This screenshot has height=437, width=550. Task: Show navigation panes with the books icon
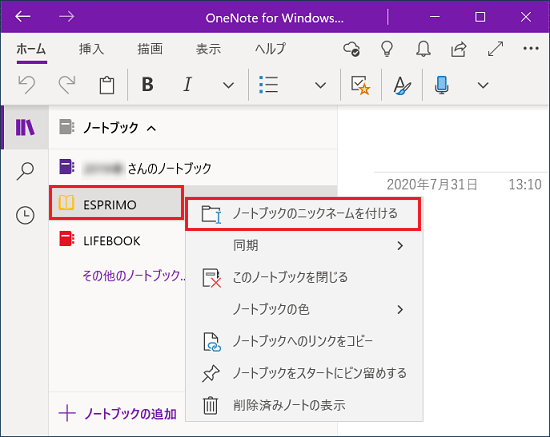pos(25,127)
